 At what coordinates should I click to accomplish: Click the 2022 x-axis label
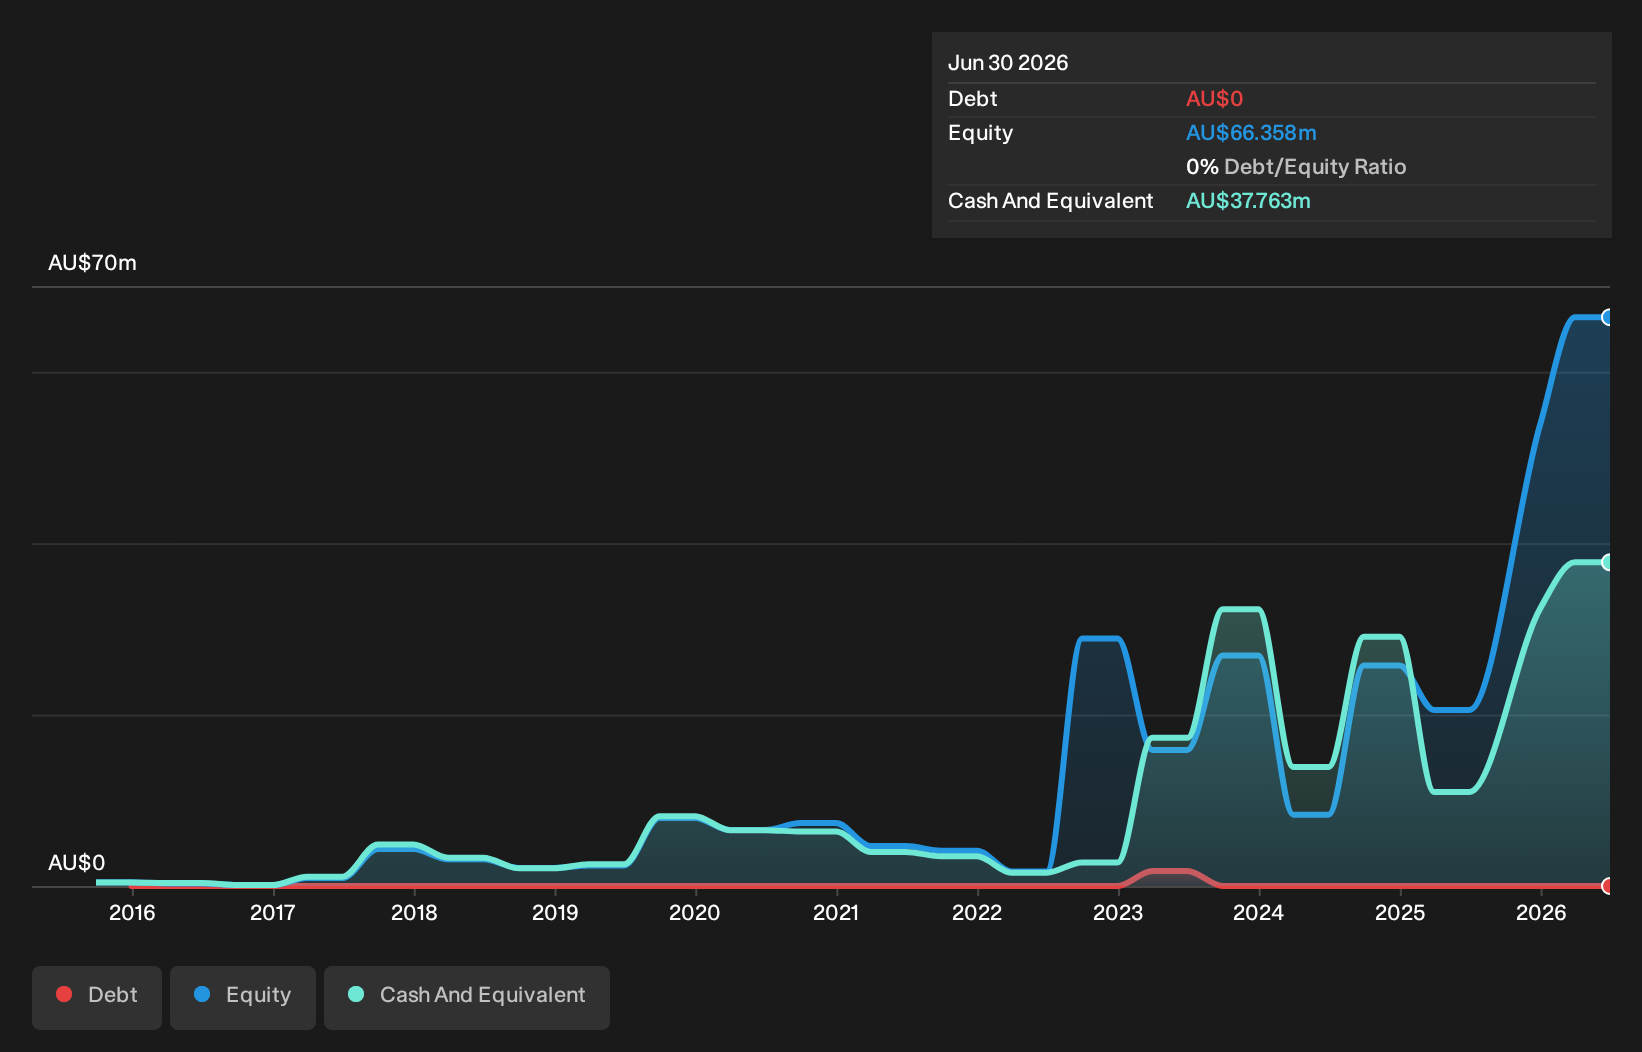pos(977,912)
